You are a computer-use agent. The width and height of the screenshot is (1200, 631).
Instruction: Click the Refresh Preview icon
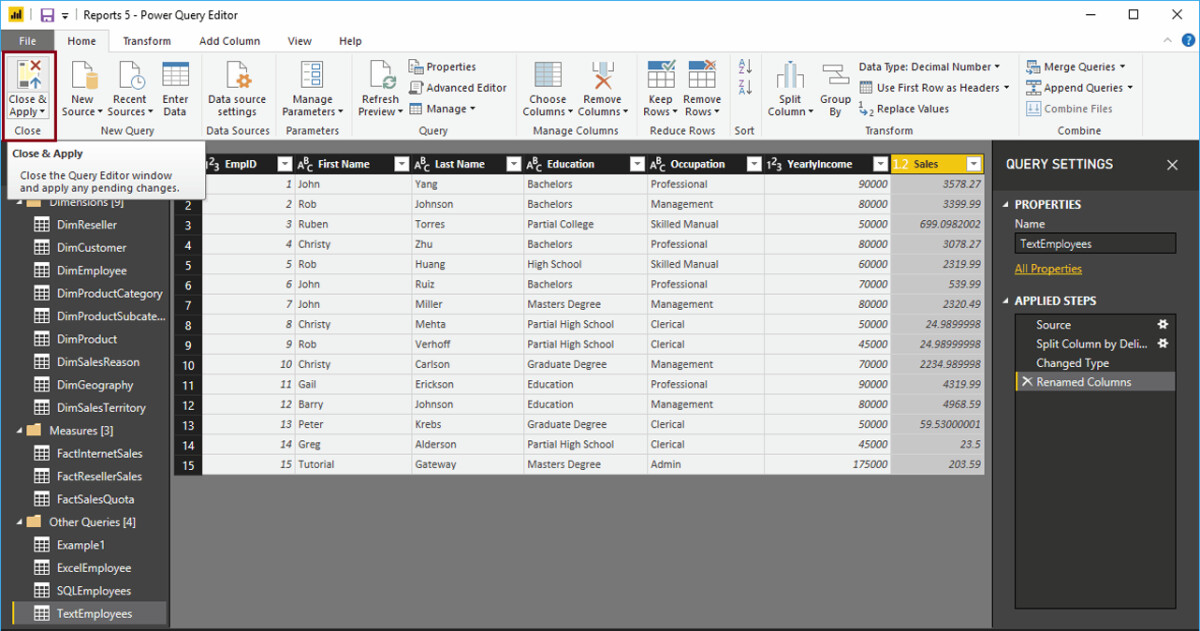(x=381, y=75)
